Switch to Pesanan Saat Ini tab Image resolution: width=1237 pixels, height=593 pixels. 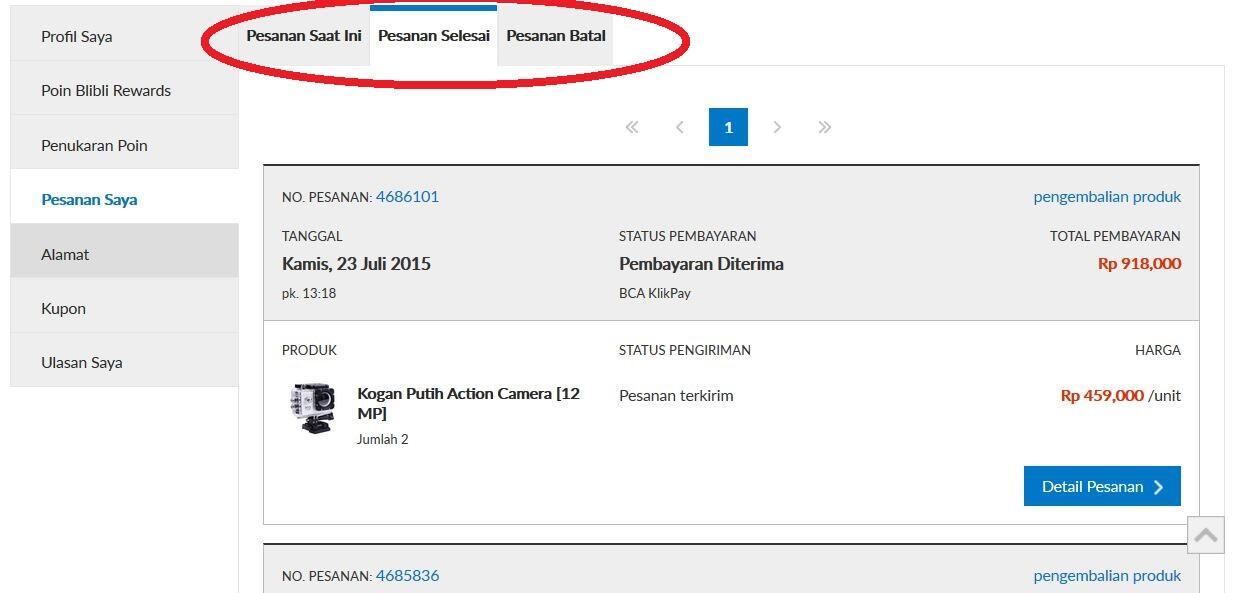[304, 36]
